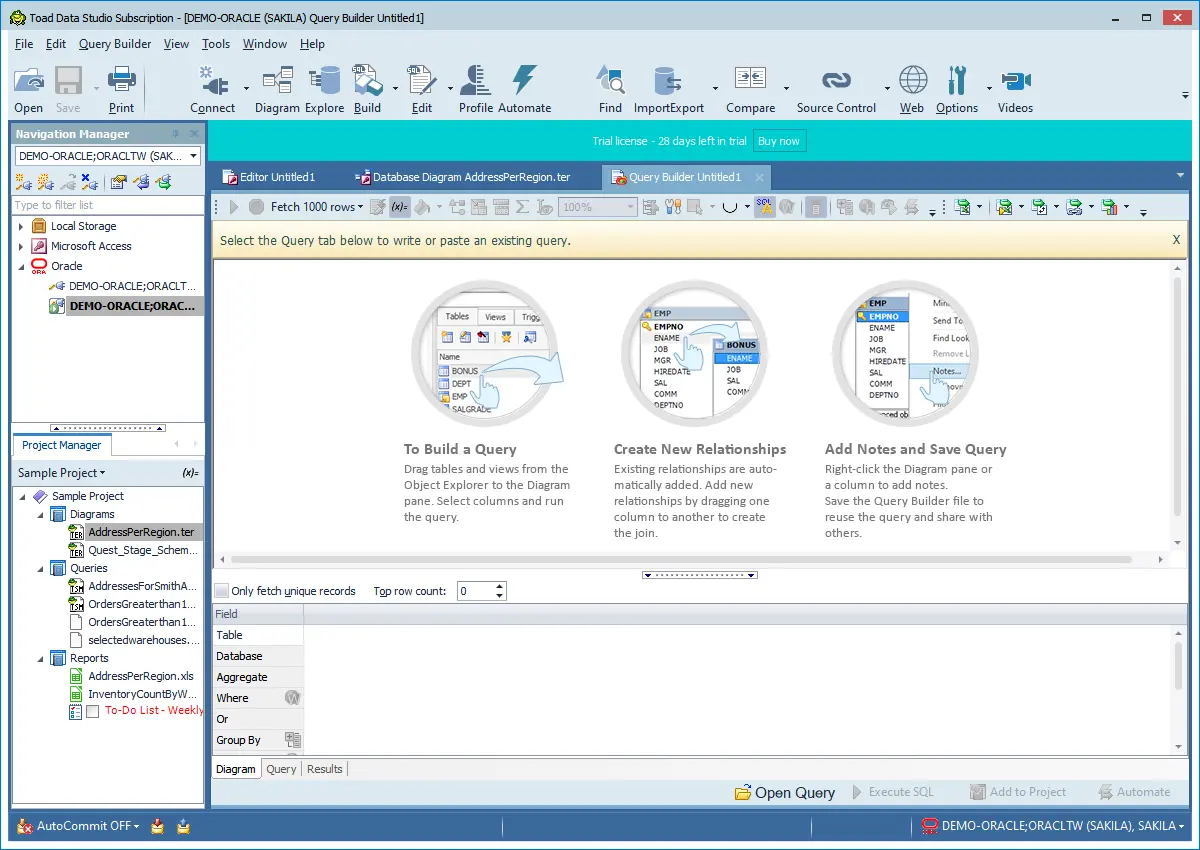
Task: Open the Query Builder menu
Action: tap(115, 44)
